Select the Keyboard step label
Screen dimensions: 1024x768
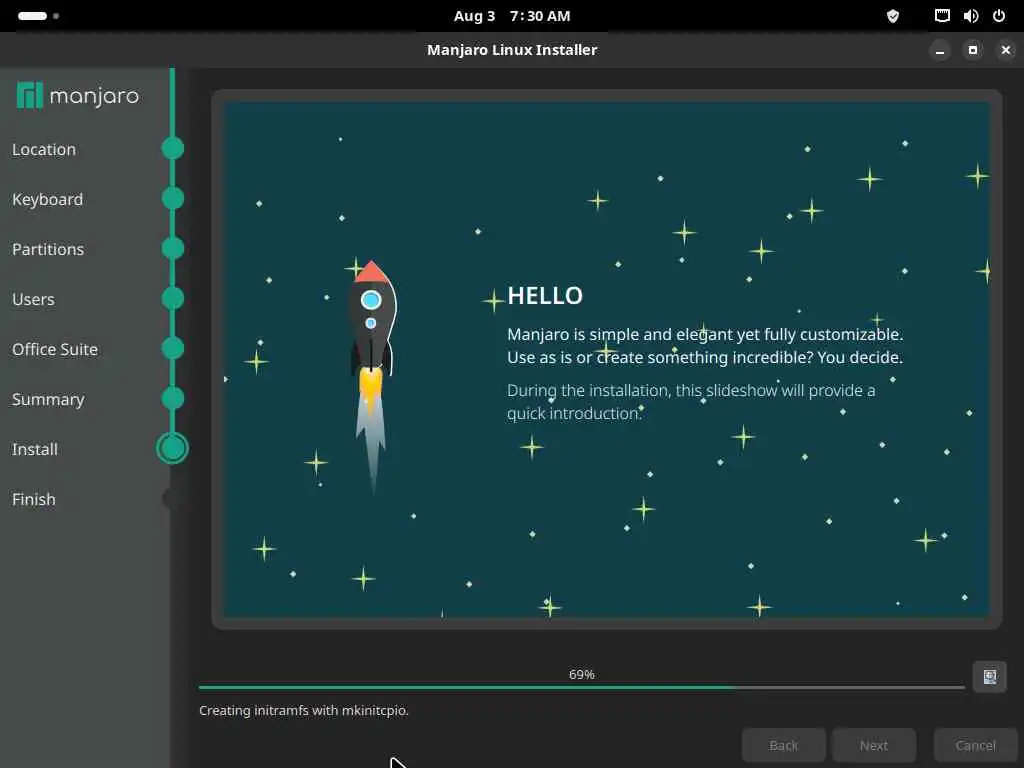pyautogui.click(x=48, y=199)
